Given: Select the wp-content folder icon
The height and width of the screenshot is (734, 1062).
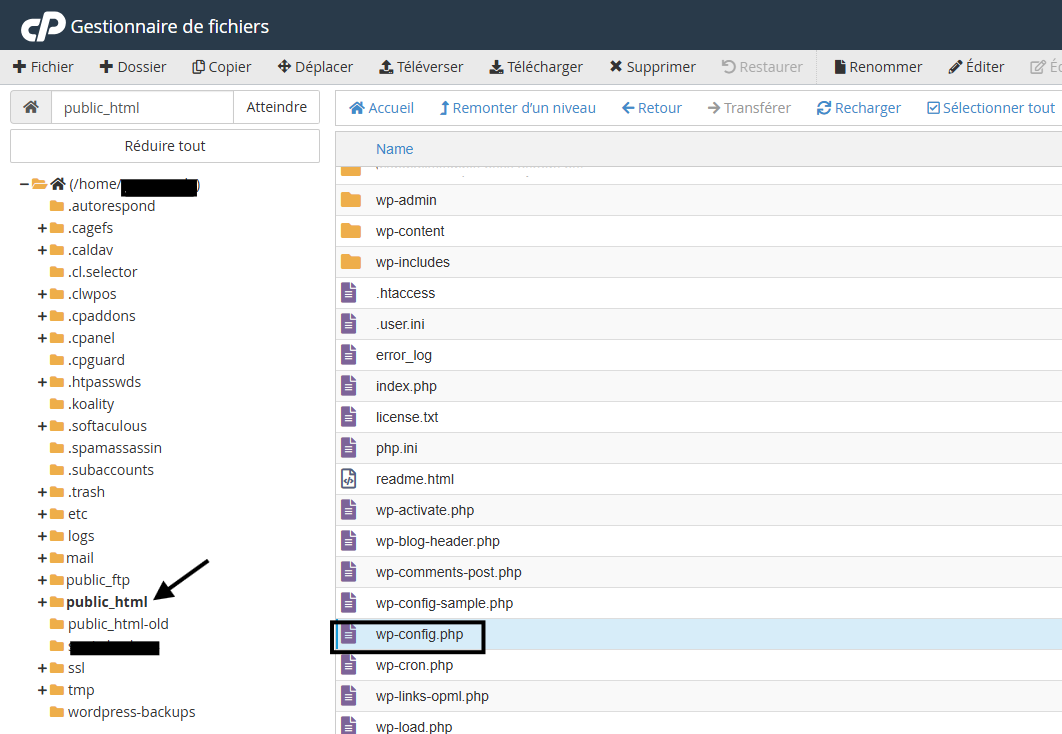Looking at the screenshot, I should click(351, 231).
